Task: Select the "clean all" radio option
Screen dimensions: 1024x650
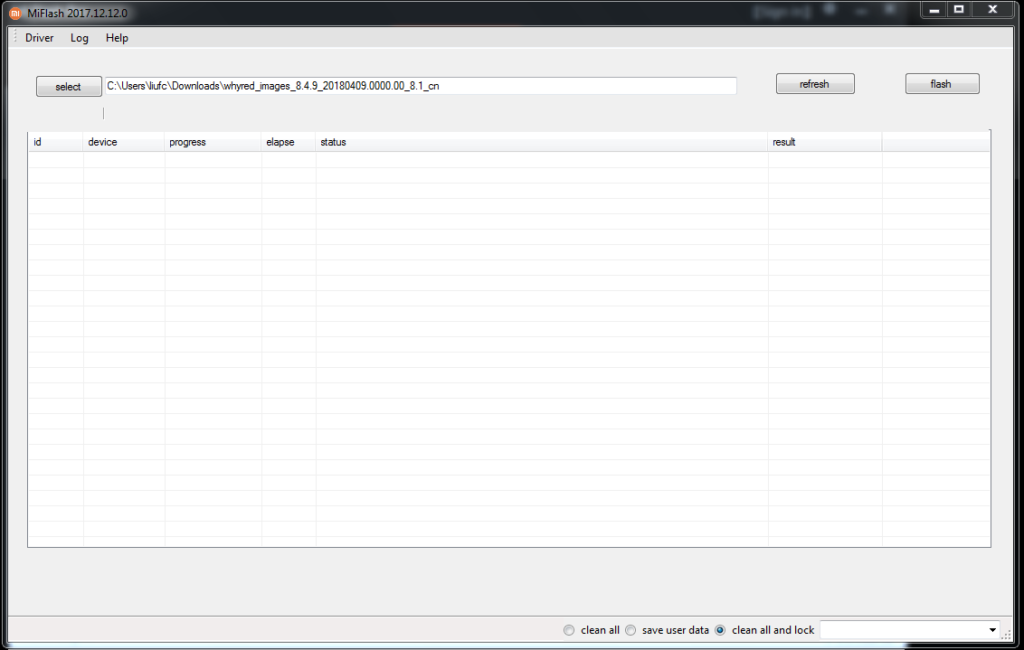Action: pyautogui.click(x=570, y=630)
